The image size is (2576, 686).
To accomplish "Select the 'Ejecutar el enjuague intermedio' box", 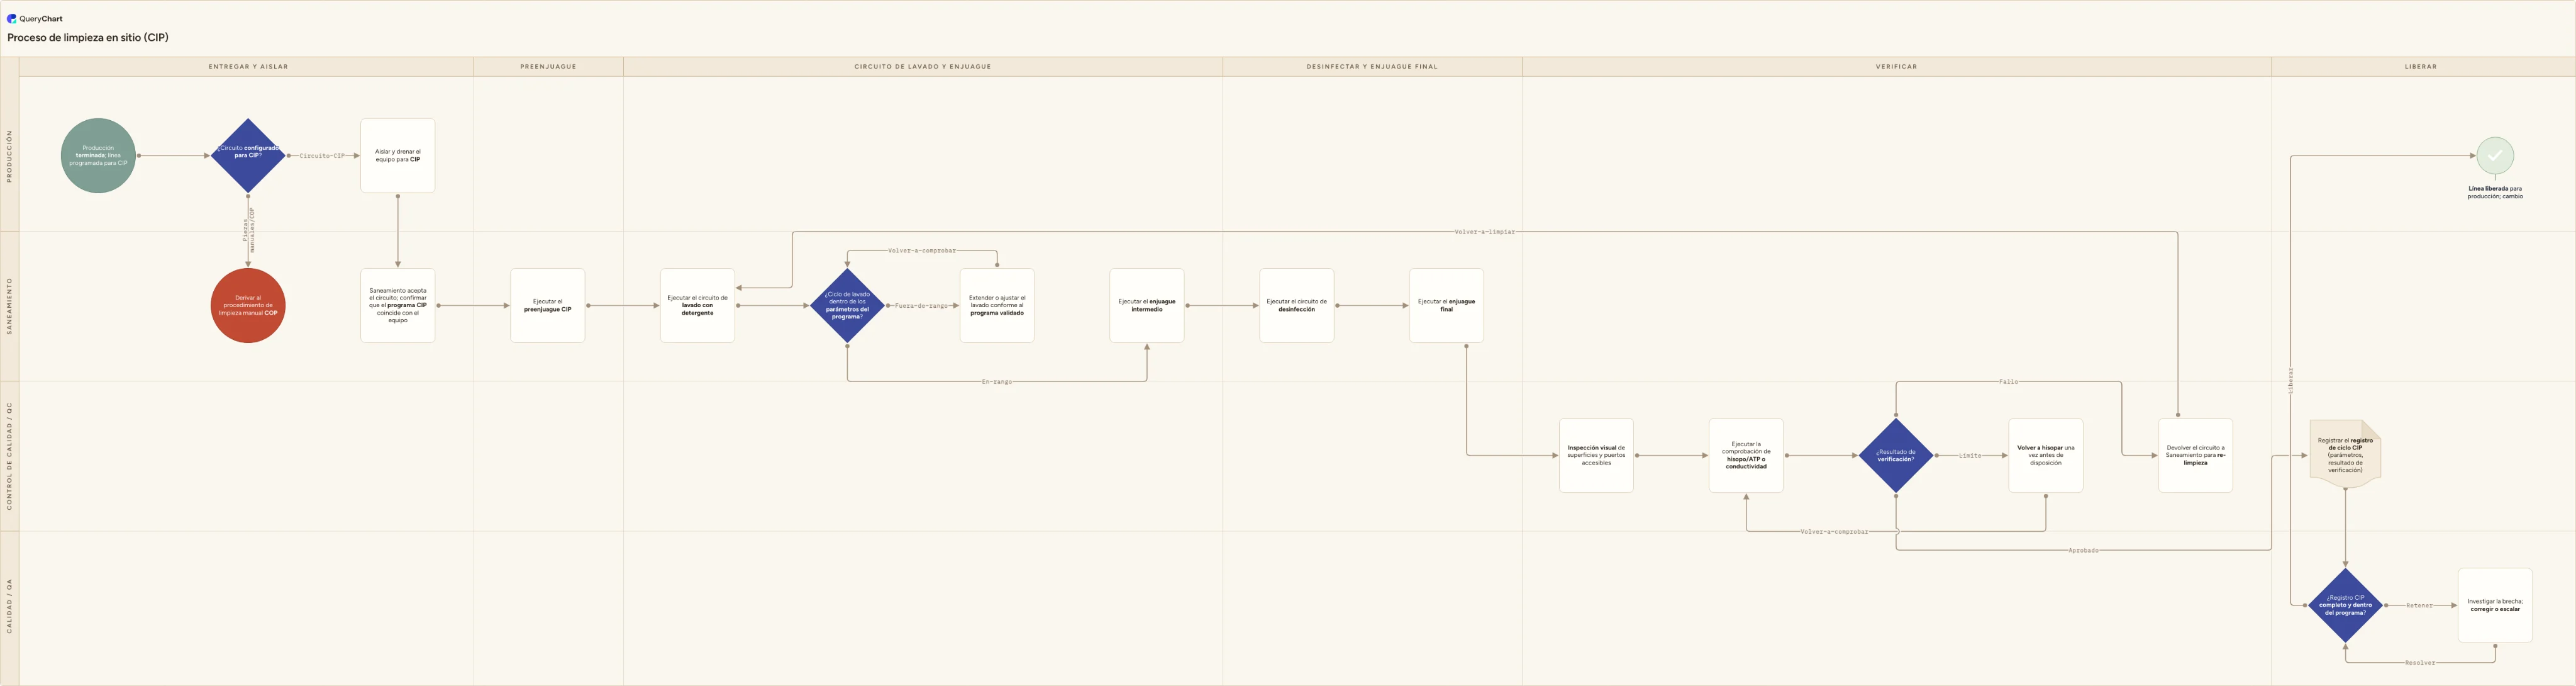I will click(1147, 306).
